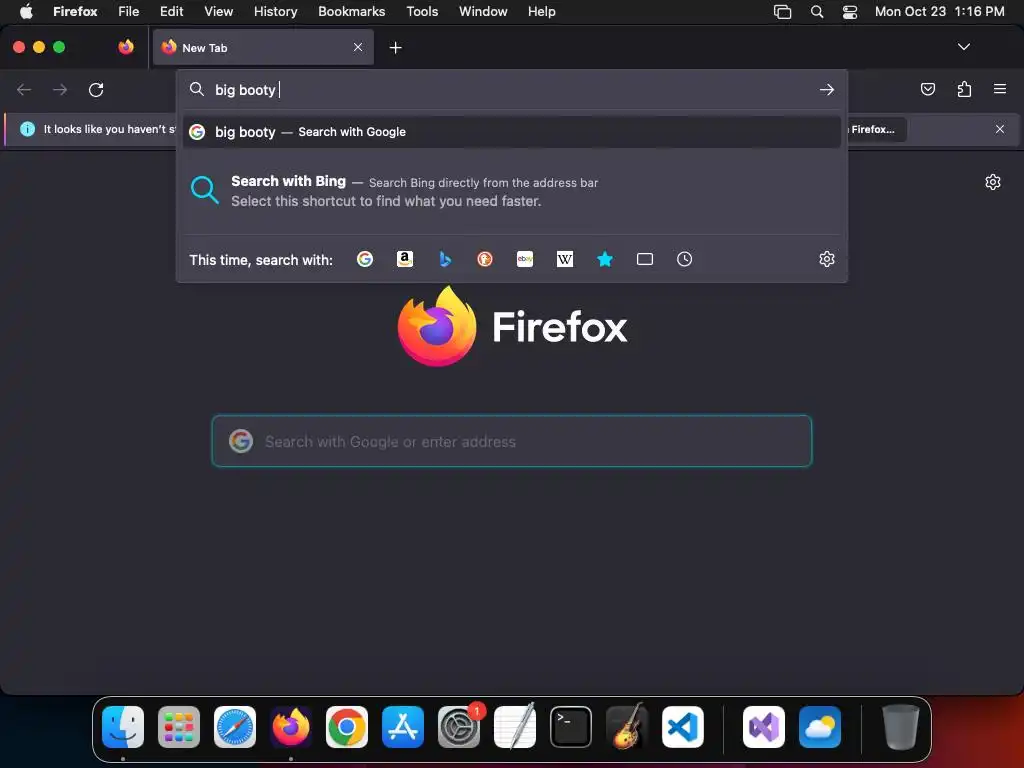The height and width of the screenshot is (768, 1024).
Task: Search this time with DuckDuckGo icon
Action: coord(485,259)
